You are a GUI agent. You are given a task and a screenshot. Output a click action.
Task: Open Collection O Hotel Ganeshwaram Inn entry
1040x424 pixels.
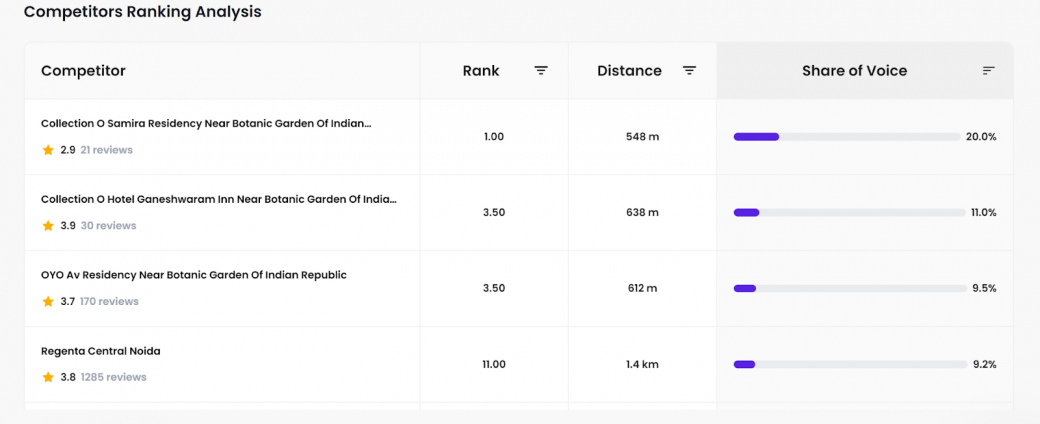(x=219, y=199)
